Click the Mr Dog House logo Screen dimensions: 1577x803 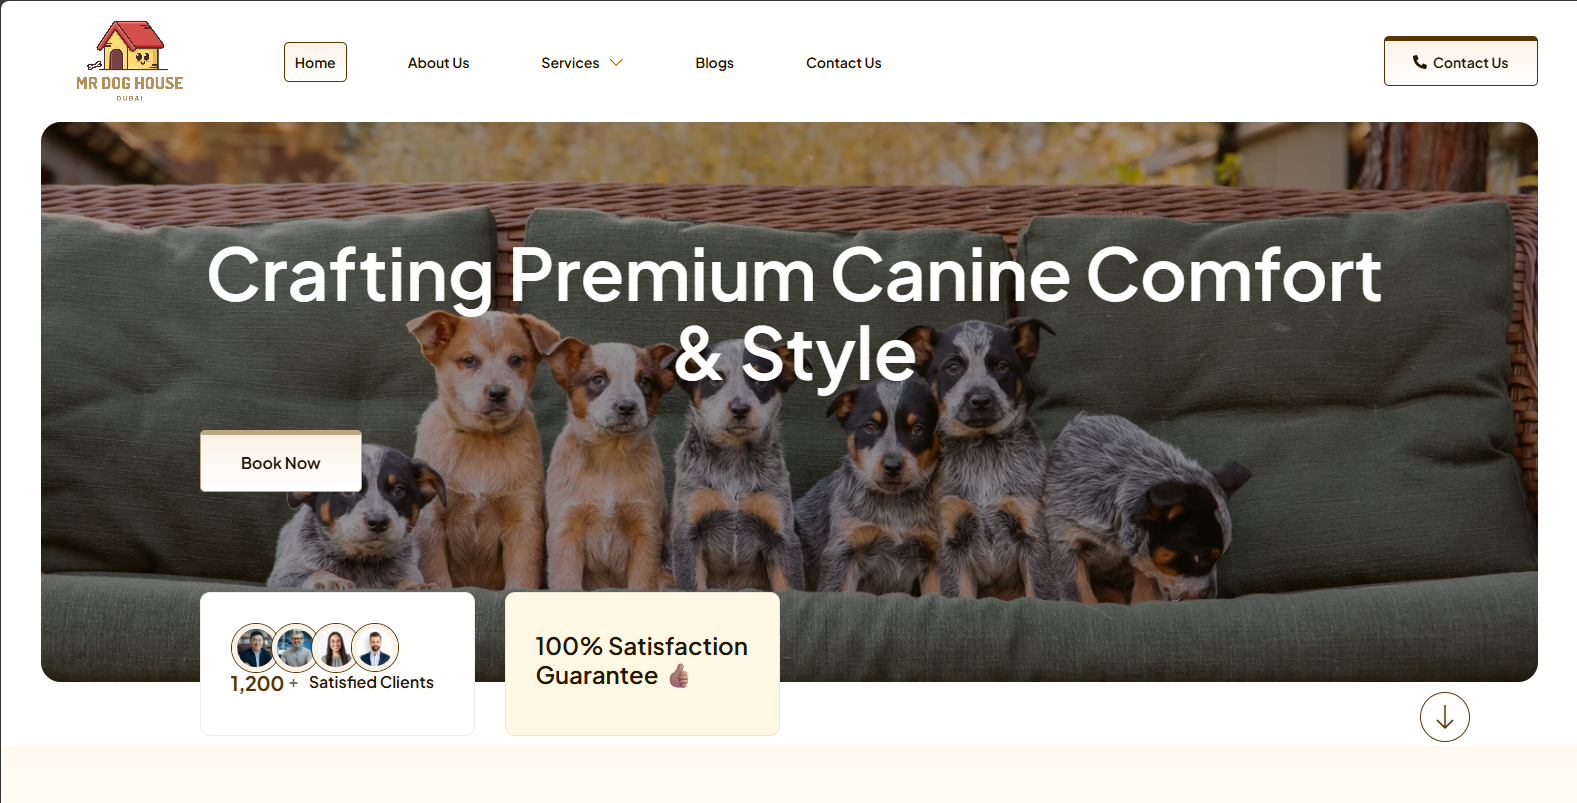[x=130, y=61]
